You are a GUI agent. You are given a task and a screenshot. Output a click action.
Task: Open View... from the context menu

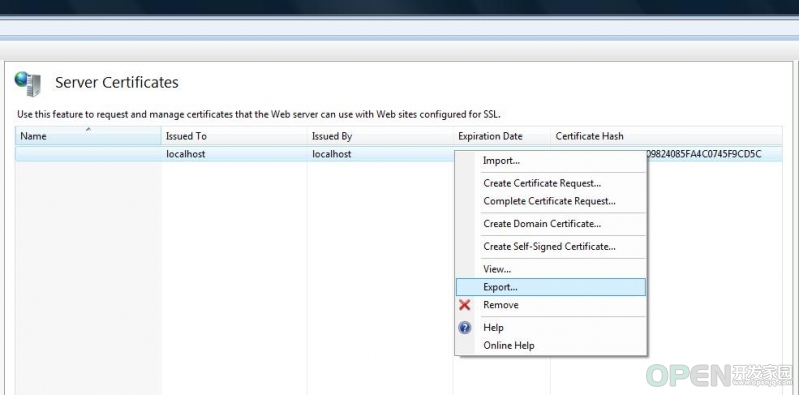[551, 269]
